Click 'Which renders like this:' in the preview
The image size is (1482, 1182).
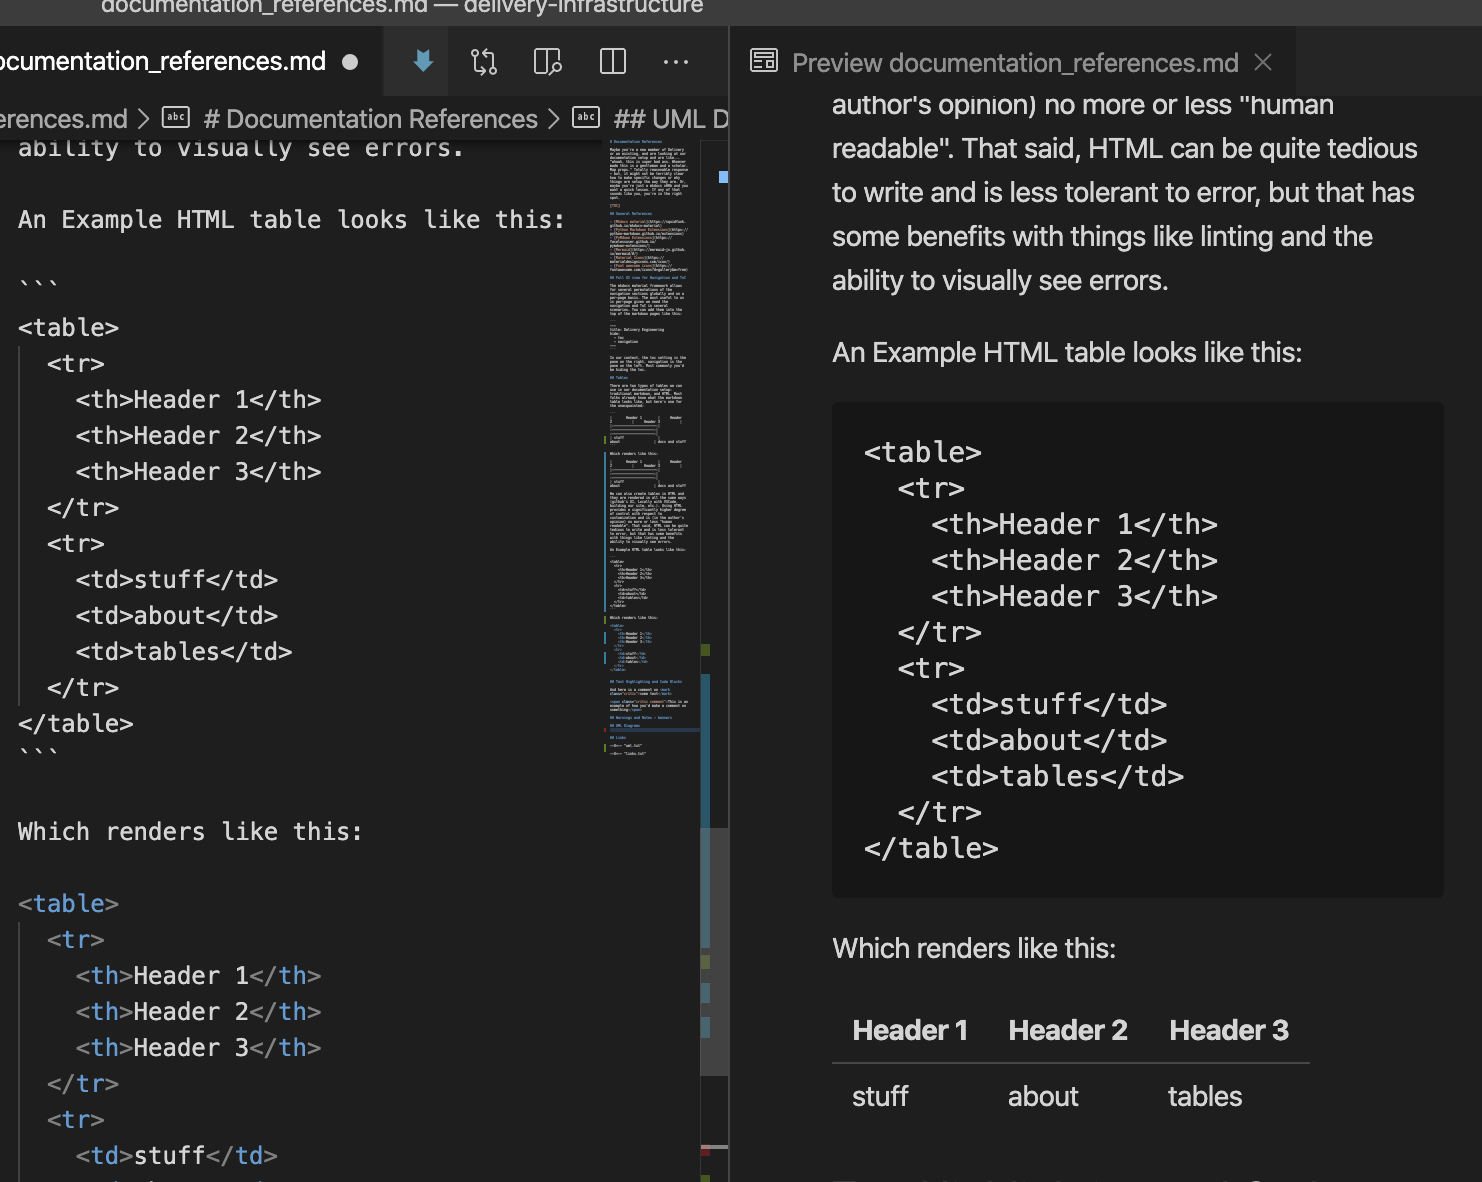tap(974, 949)
